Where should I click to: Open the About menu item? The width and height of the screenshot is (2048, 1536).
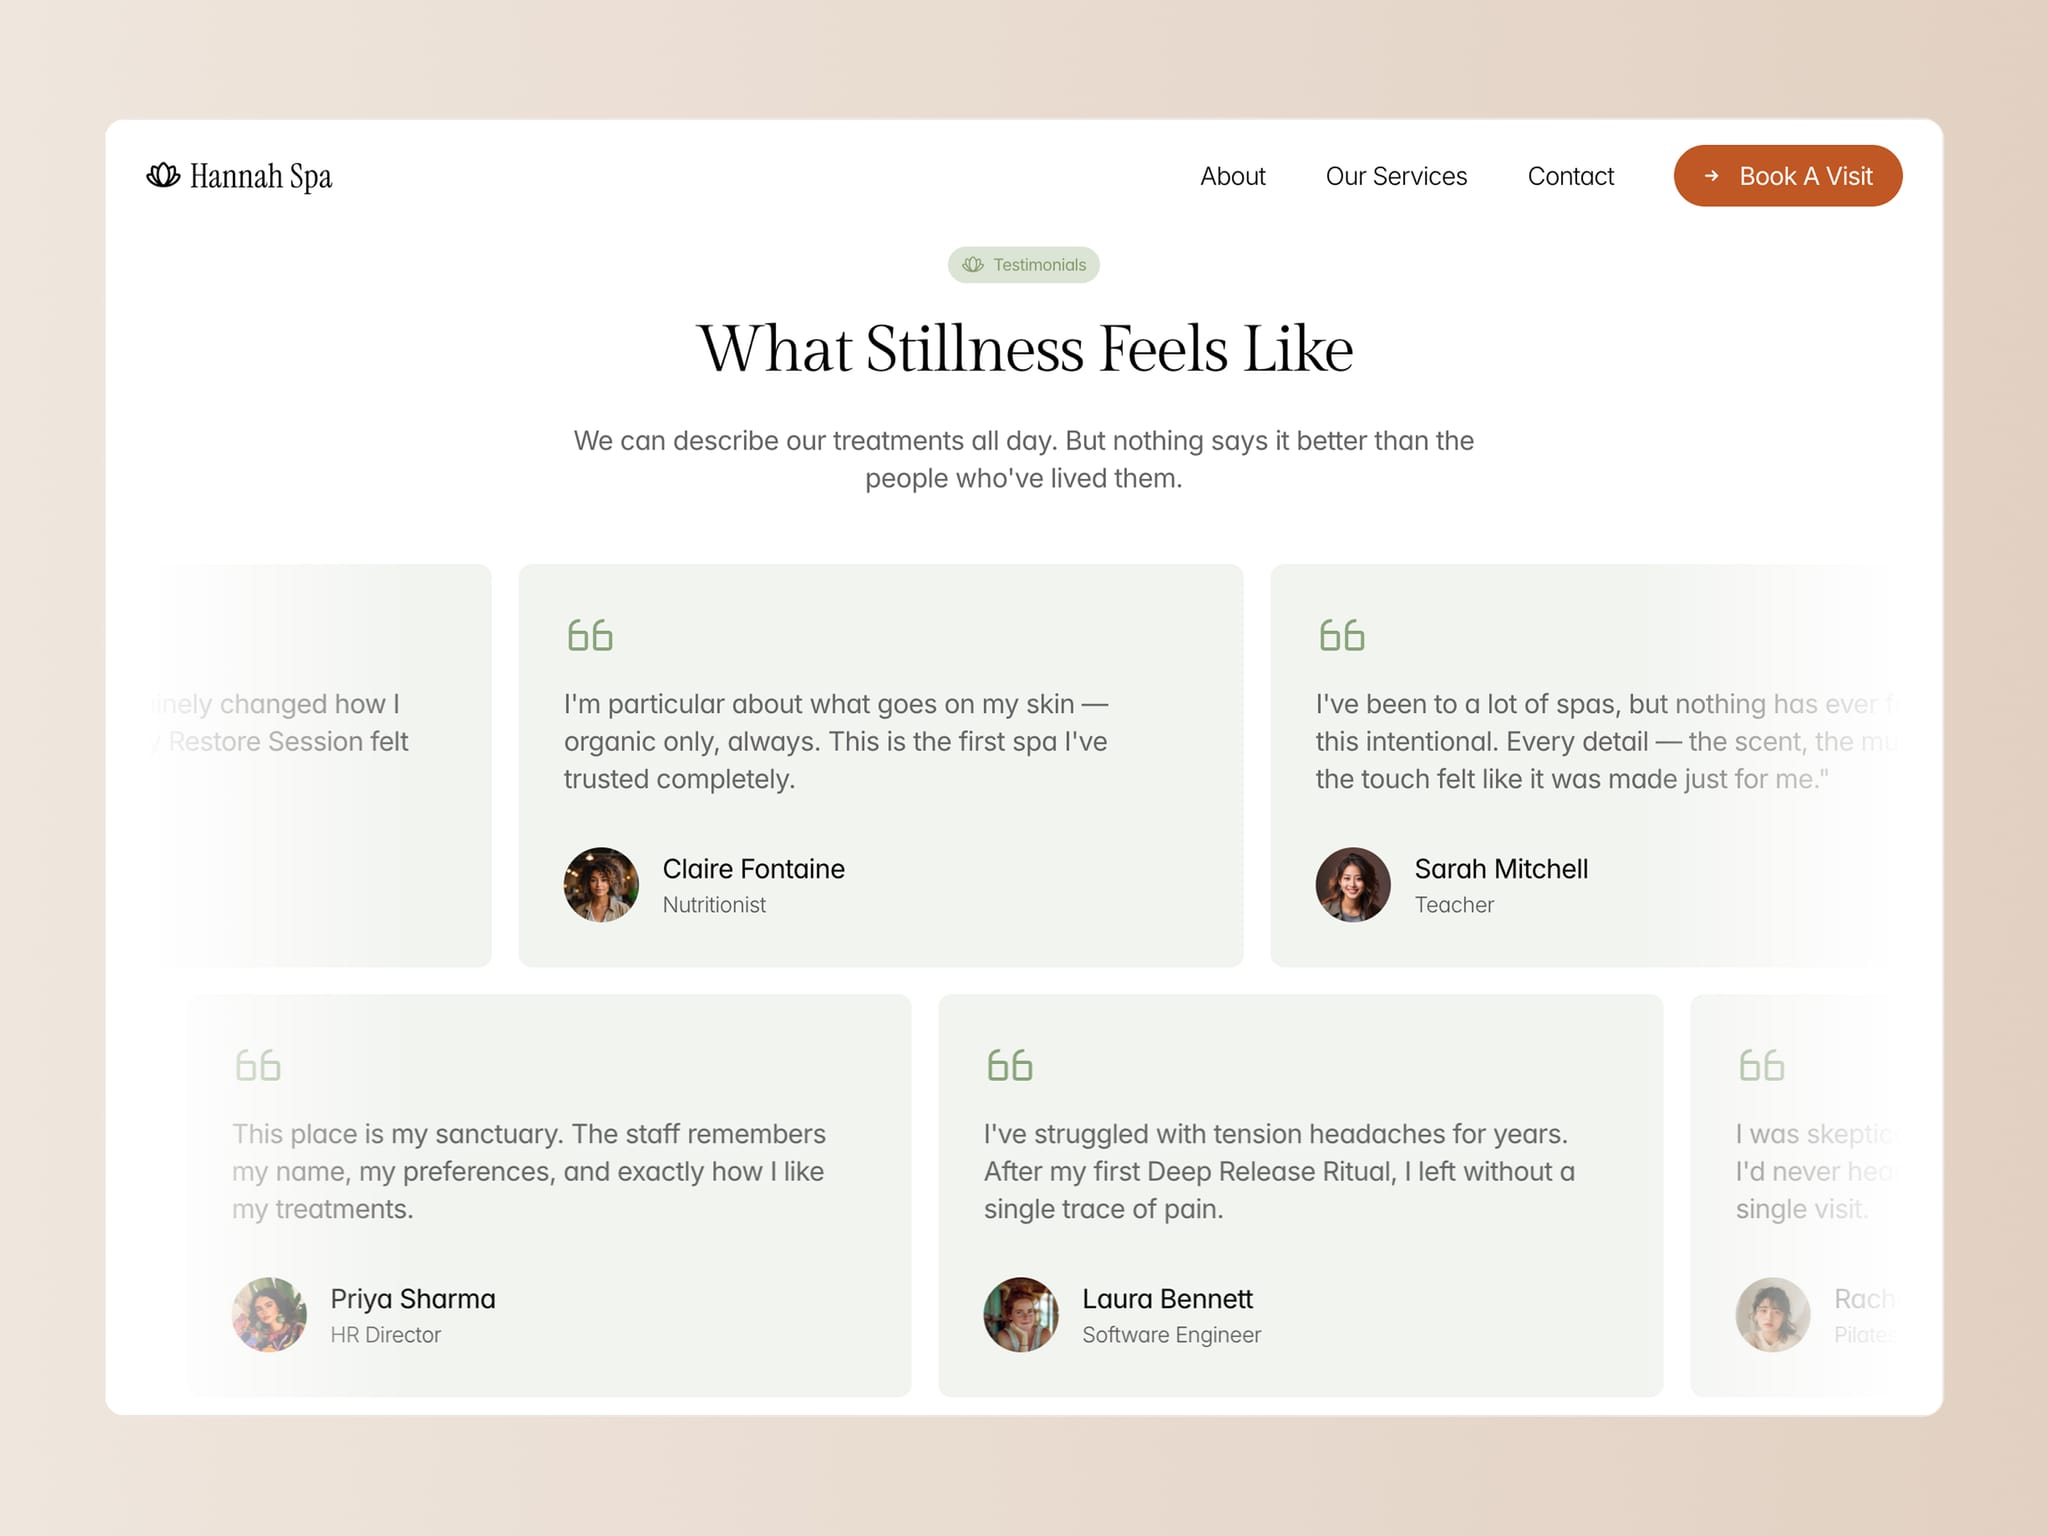[1232, 176]
